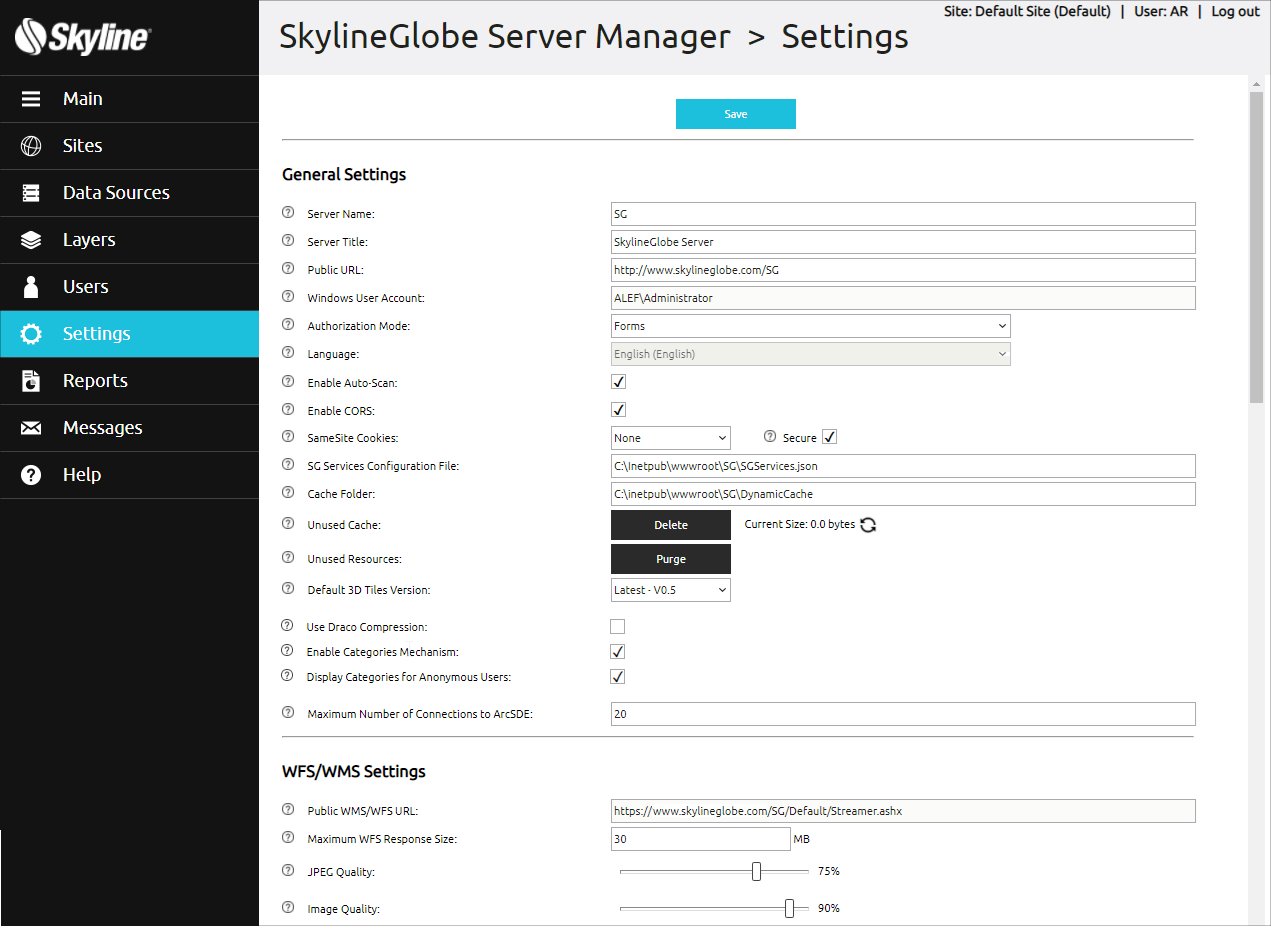Image resolution: width=1271 pixels, height=929 pixels.
Task: Open the Reports section
Action: pos(129,381)
